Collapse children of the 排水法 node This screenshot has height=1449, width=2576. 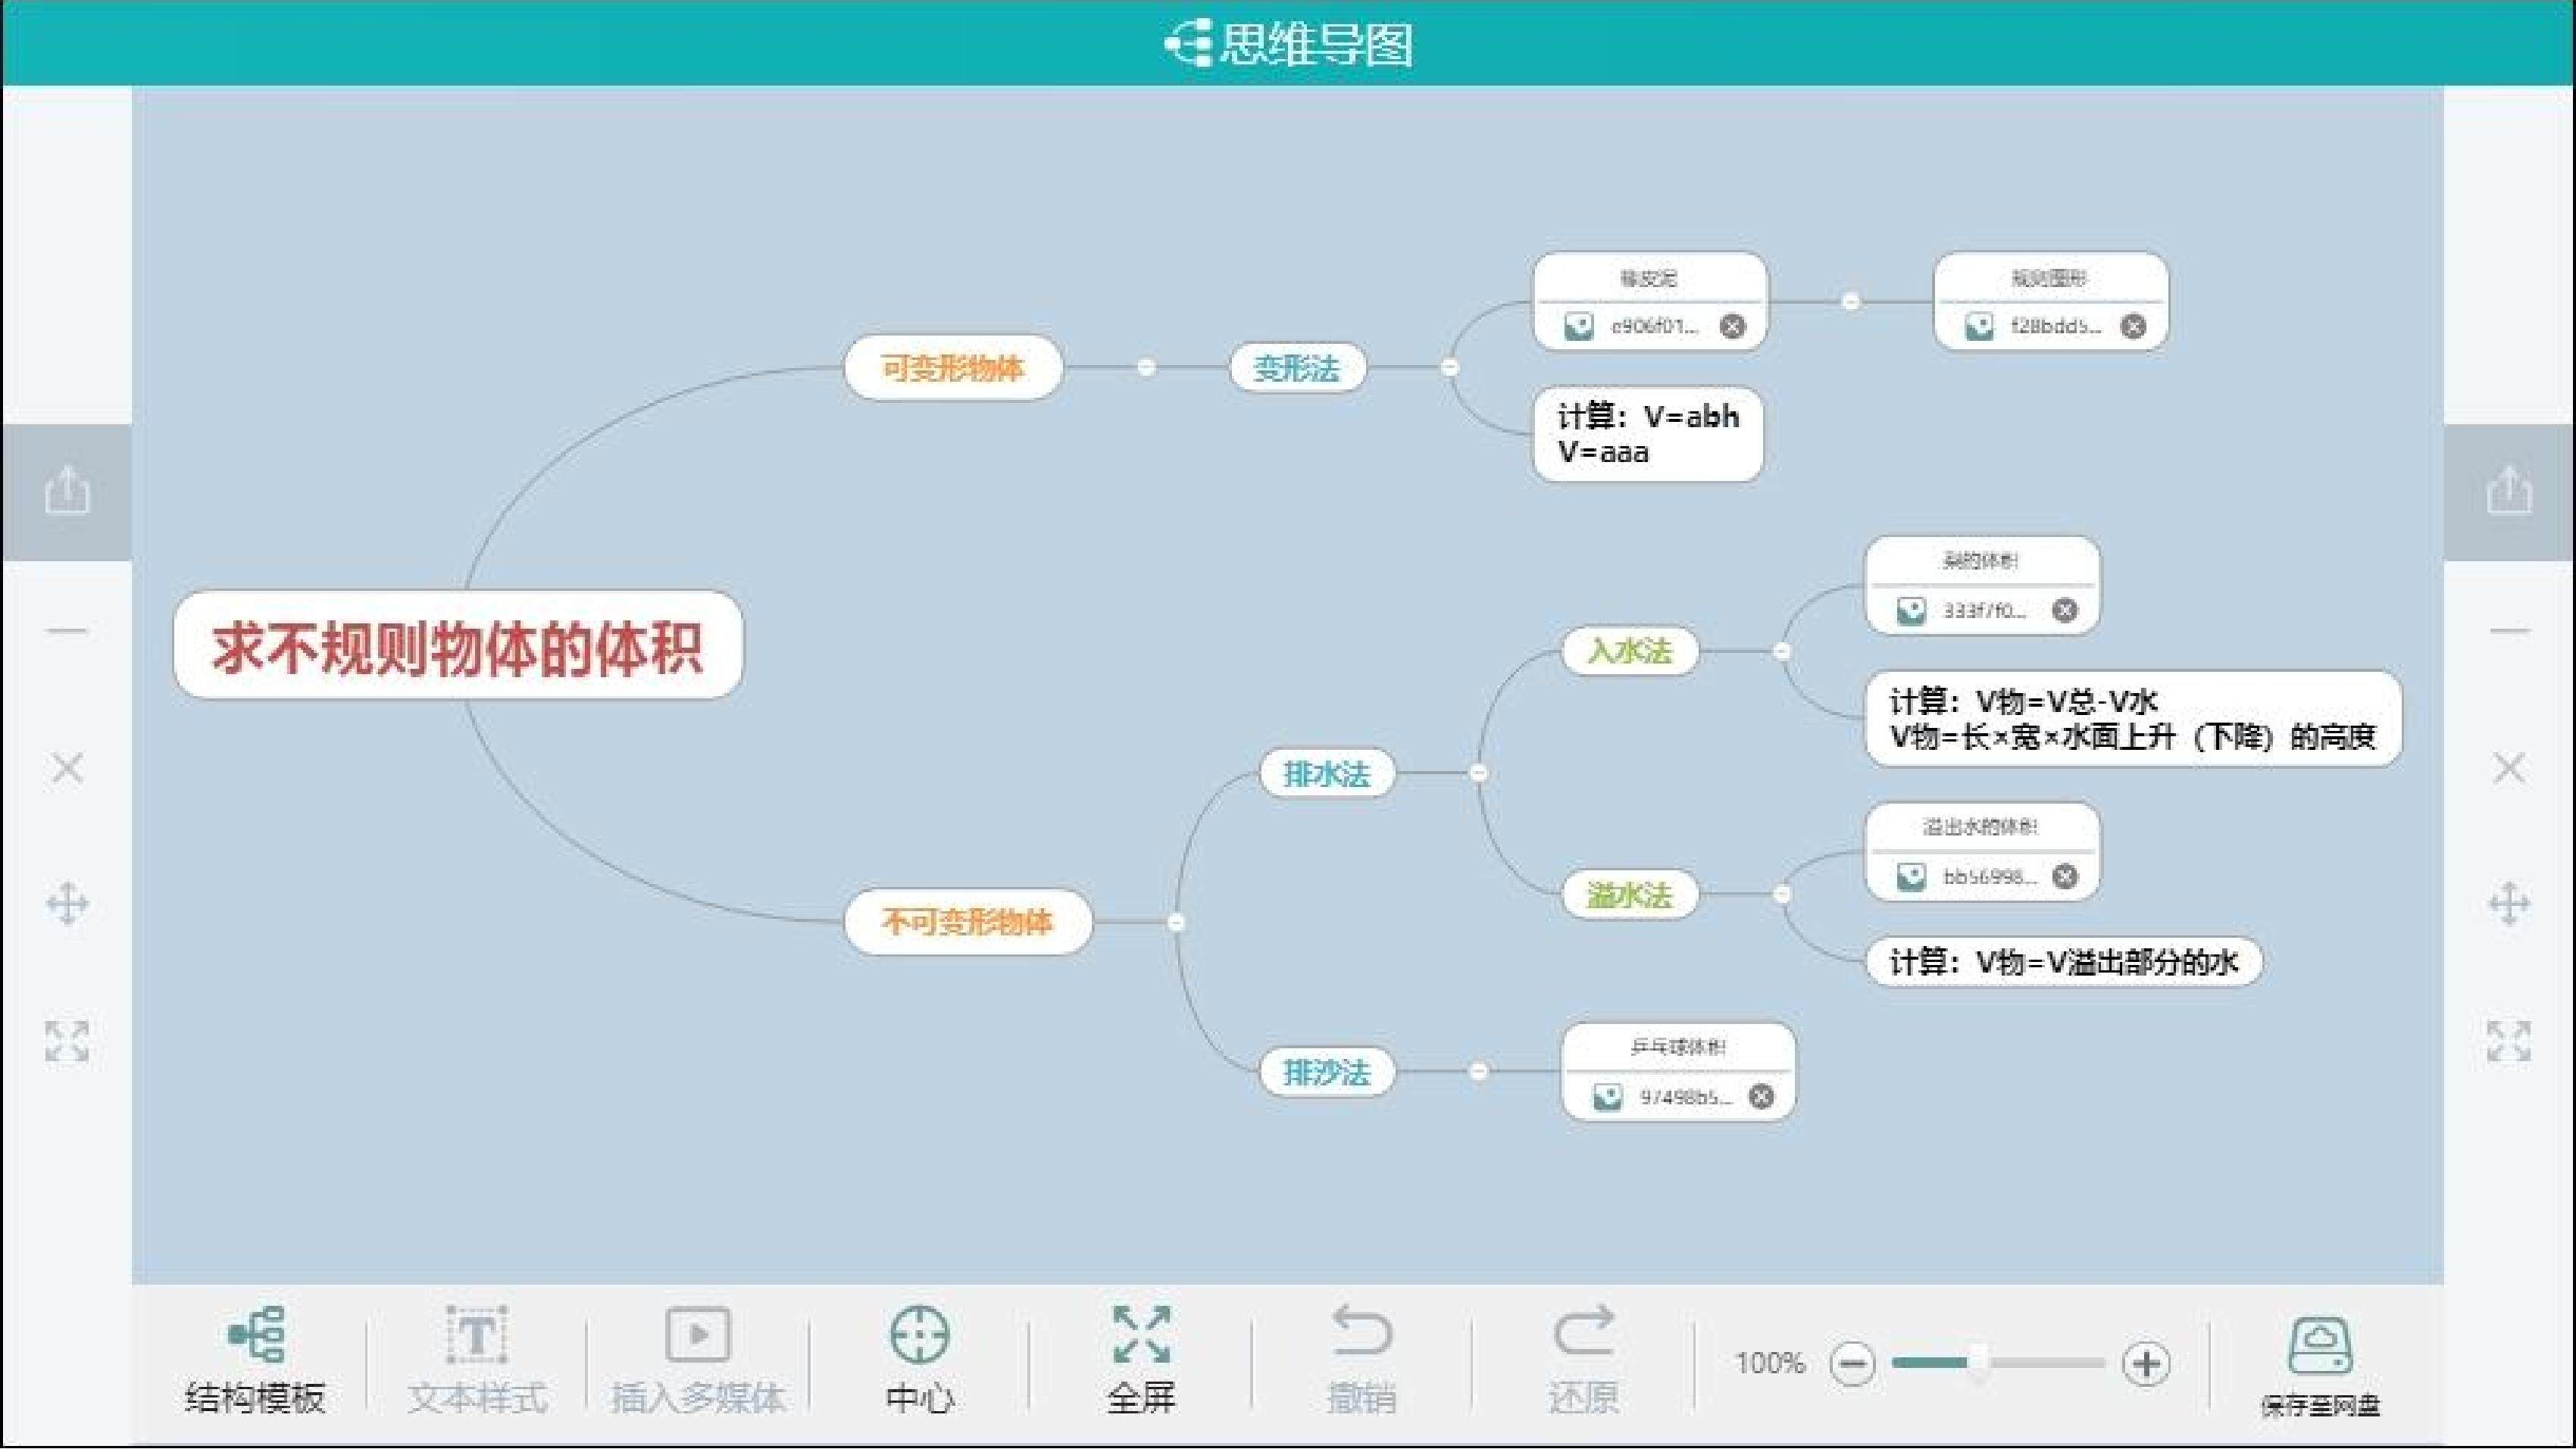(1479, 773)
